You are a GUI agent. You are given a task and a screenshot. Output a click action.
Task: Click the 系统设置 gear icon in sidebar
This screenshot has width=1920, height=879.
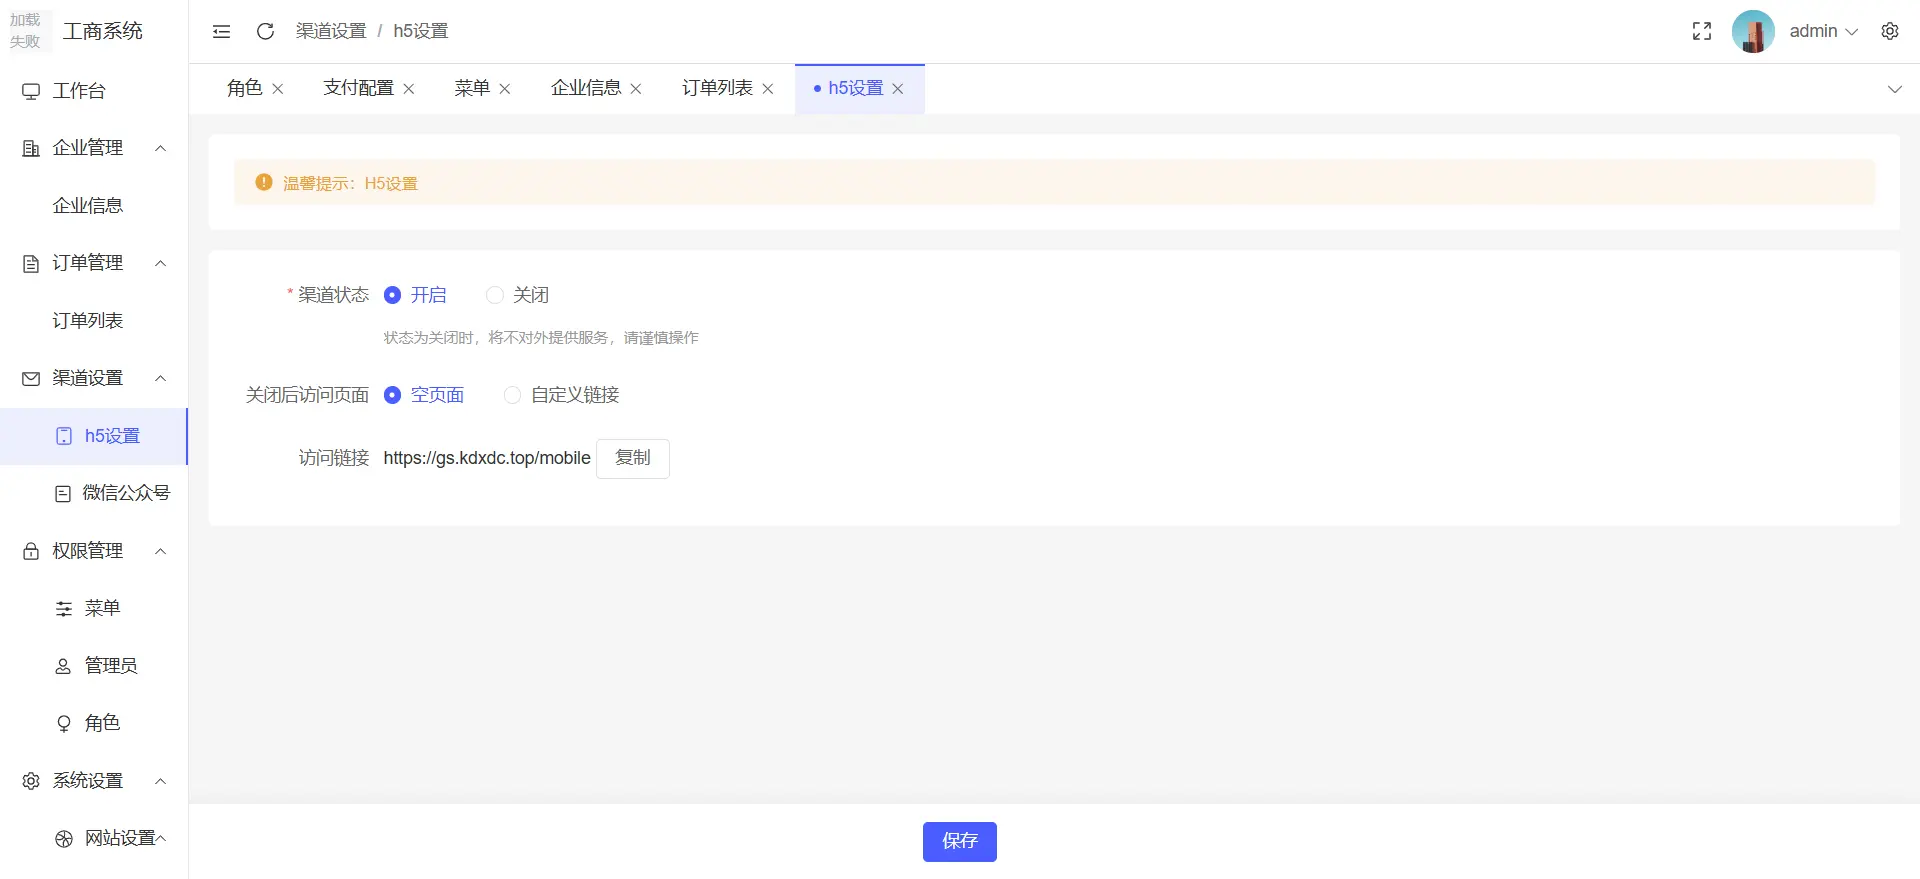31,781
